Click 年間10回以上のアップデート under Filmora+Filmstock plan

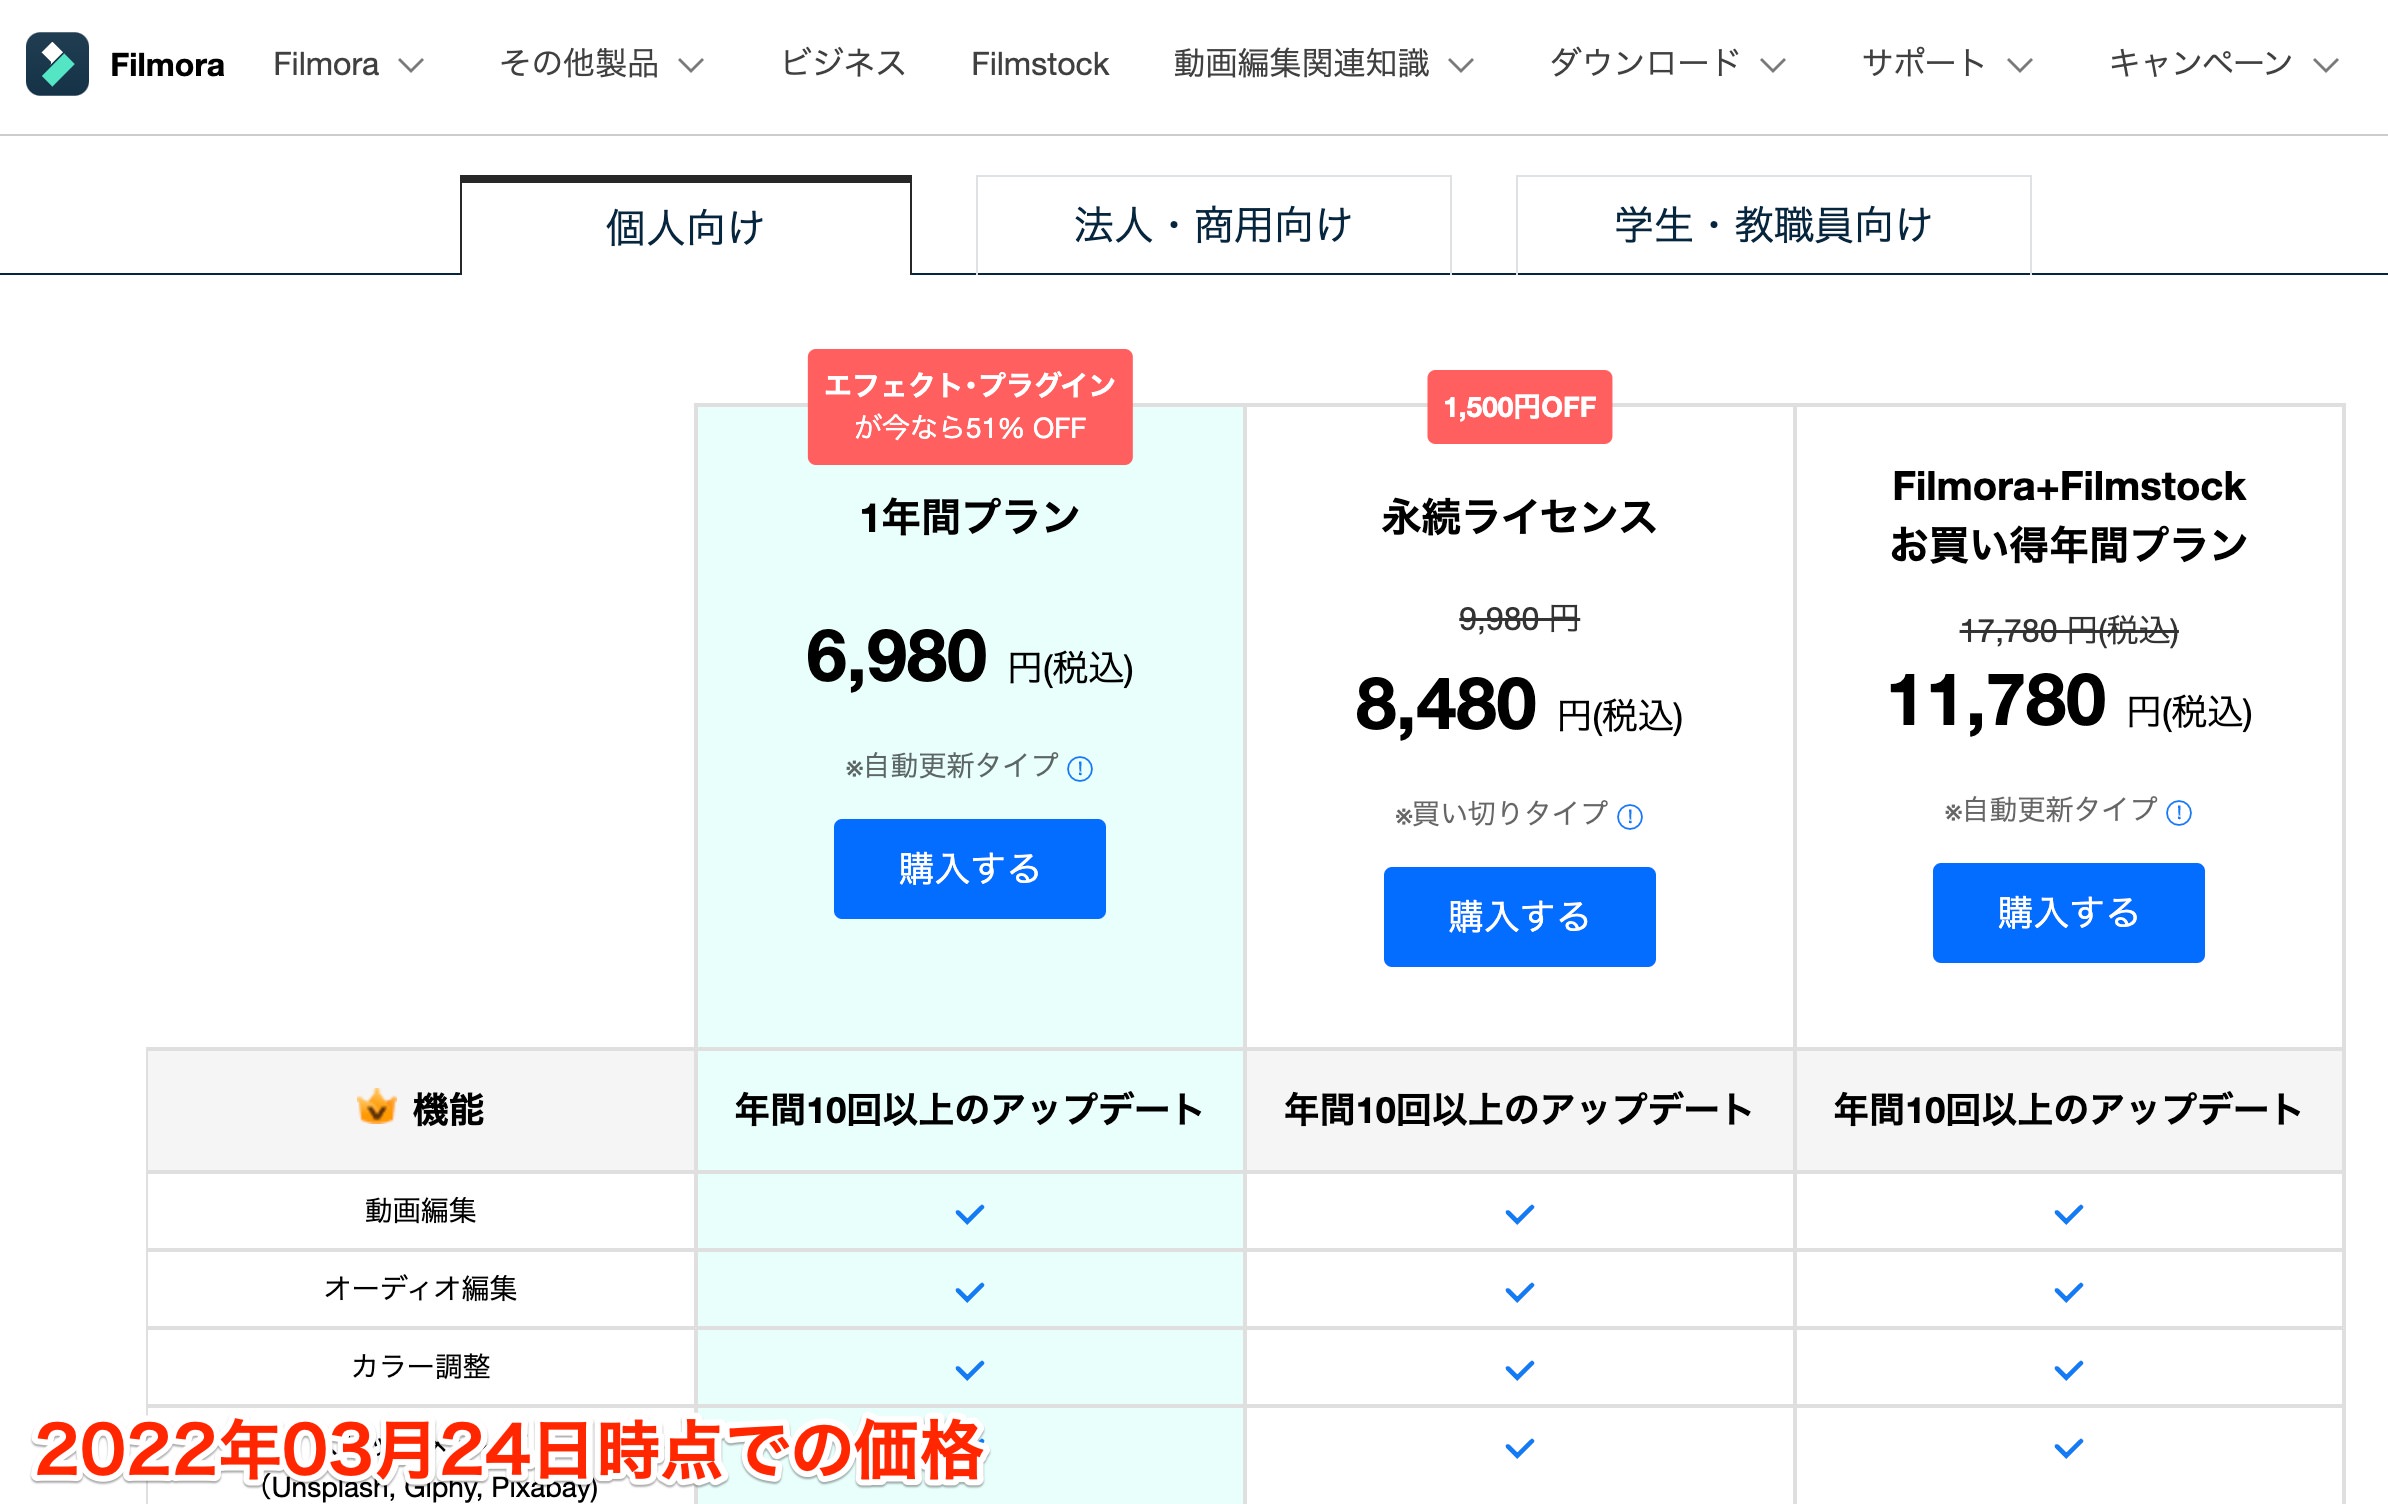point(2069,1110)
